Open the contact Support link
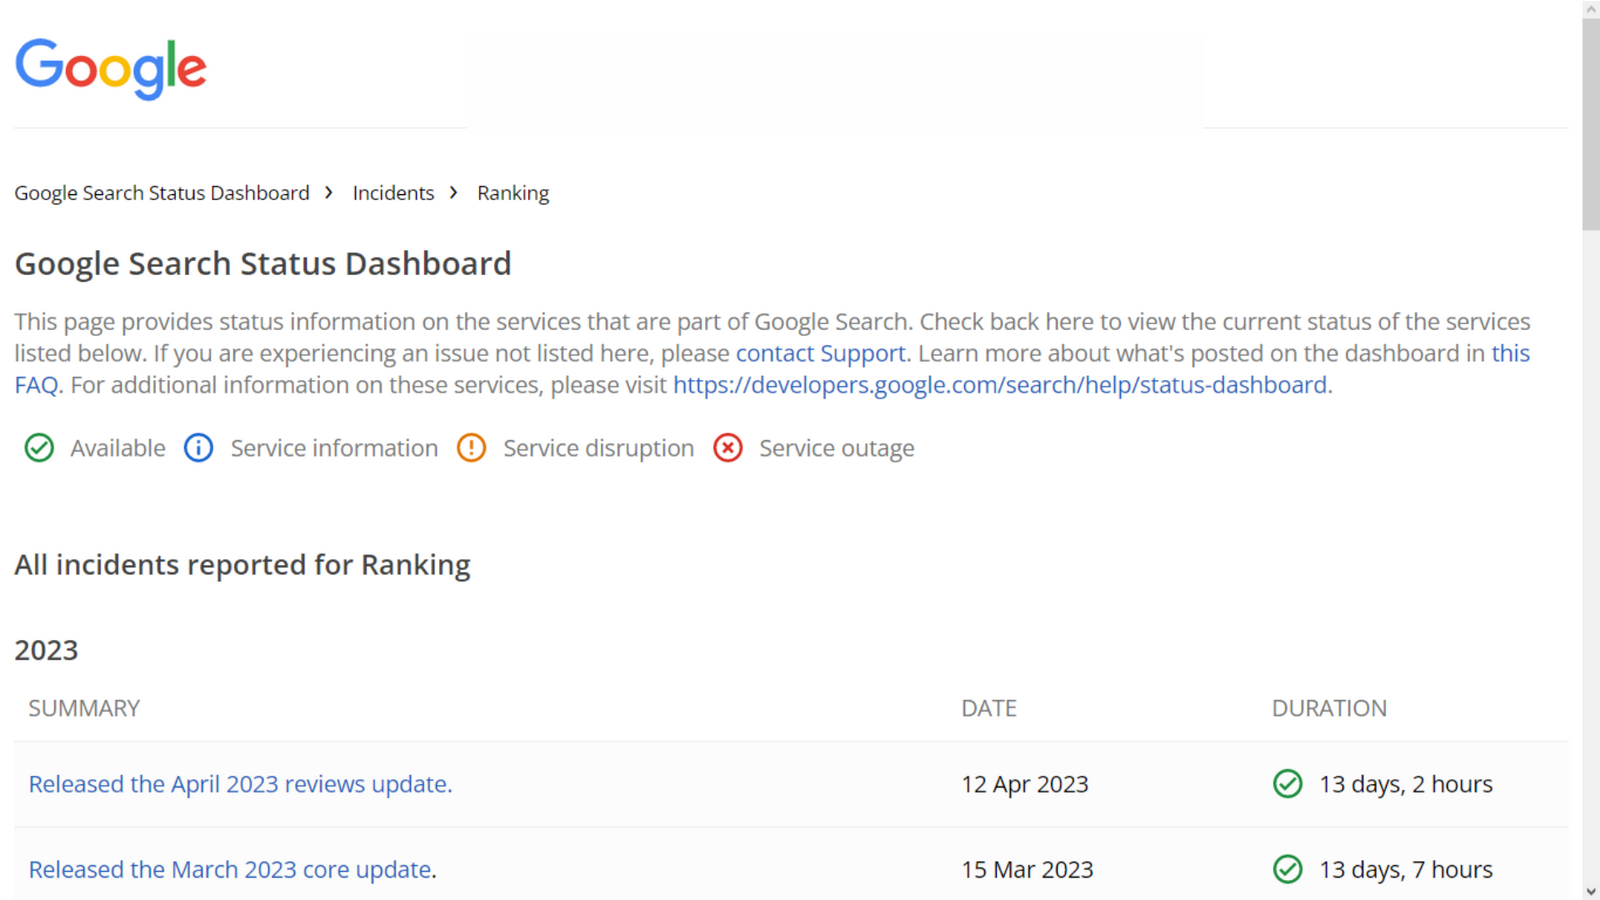This screenshot has height=900, width=1600. pyautogui.click(x=821, y=353)
